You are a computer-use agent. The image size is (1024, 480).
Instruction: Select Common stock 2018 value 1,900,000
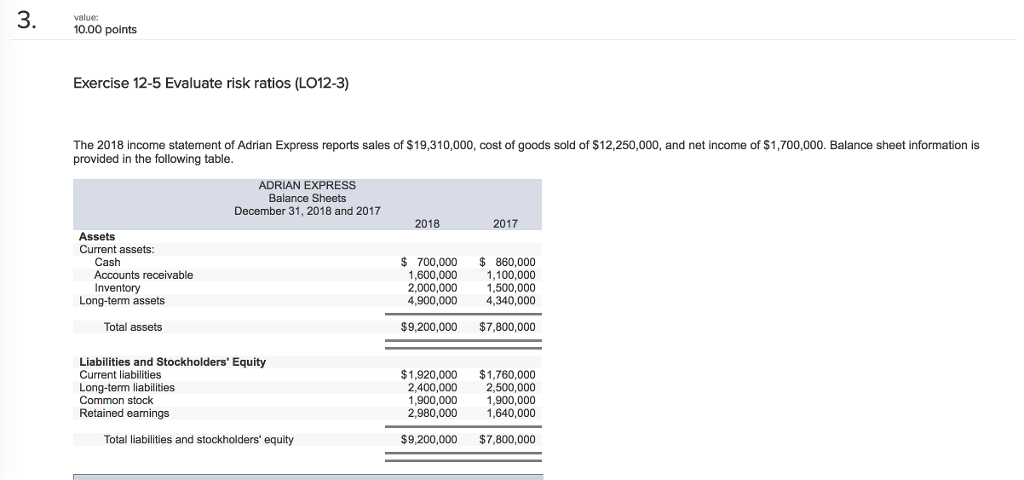432,400
